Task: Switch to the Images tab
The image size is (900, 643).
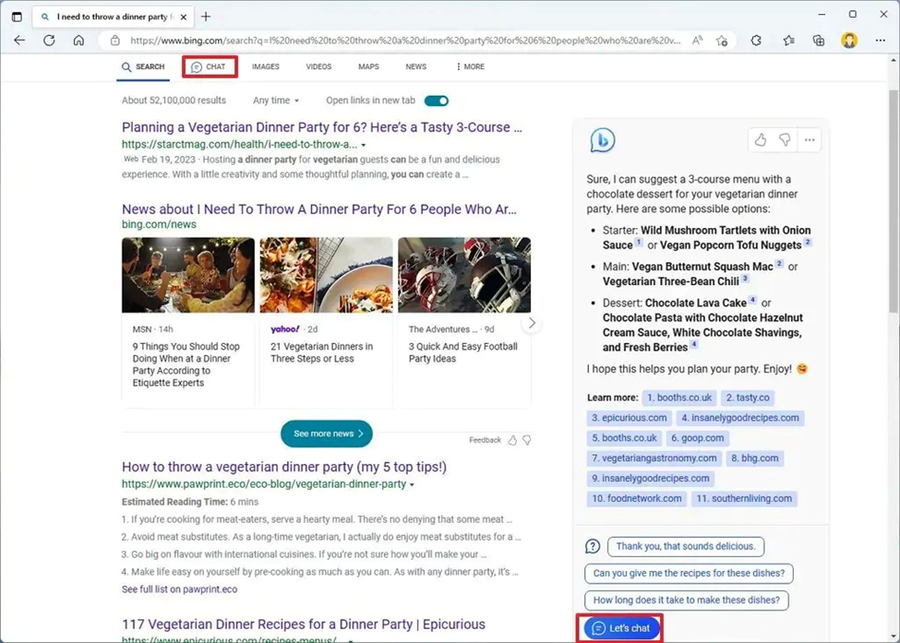Action: (265, 67)
